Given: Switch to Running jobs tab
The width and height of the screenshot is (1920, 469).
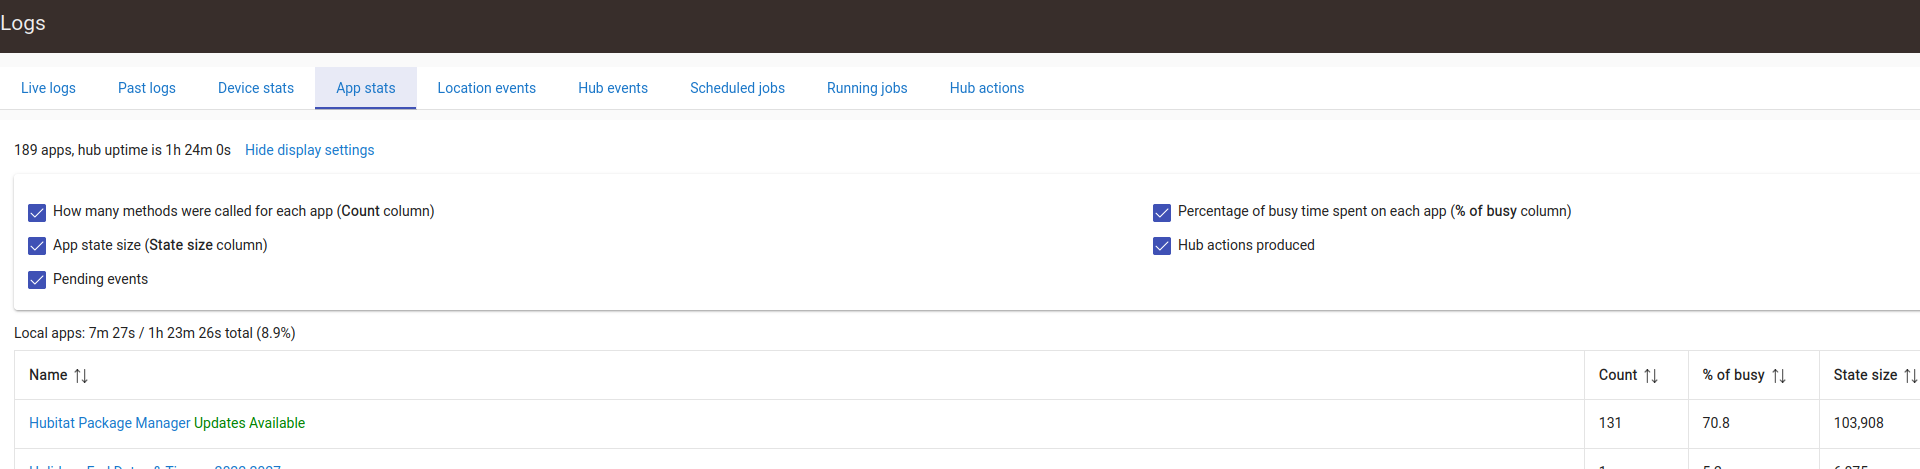Looking at the screenshot, I should [867, 88].
